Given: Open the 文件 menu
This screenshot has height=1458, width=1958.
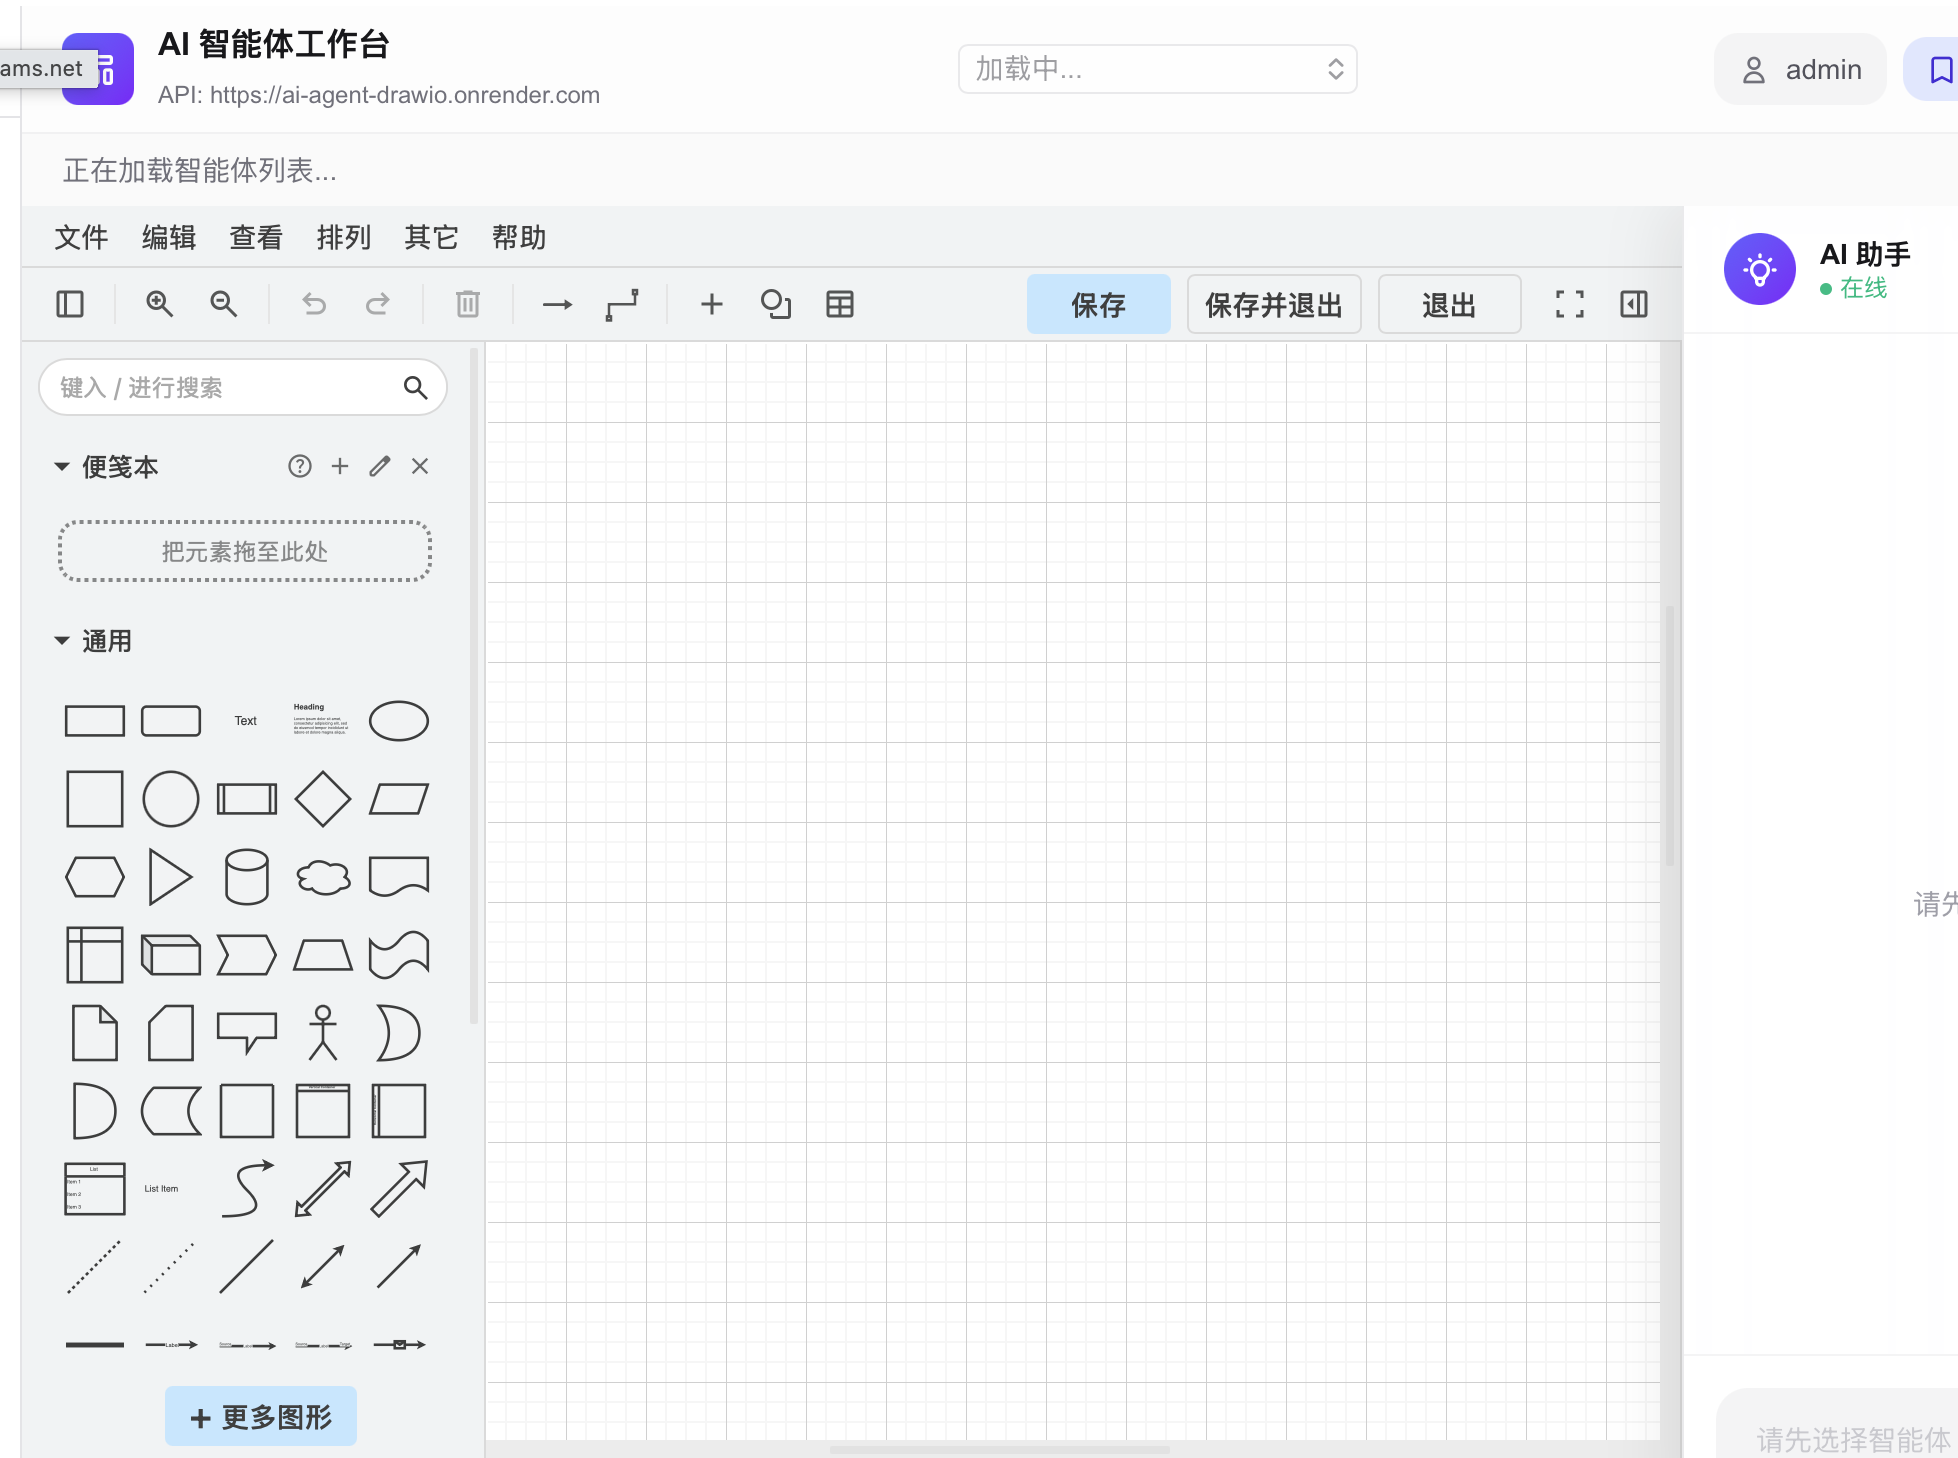Looking at the screenshot, I should (81, 237).
